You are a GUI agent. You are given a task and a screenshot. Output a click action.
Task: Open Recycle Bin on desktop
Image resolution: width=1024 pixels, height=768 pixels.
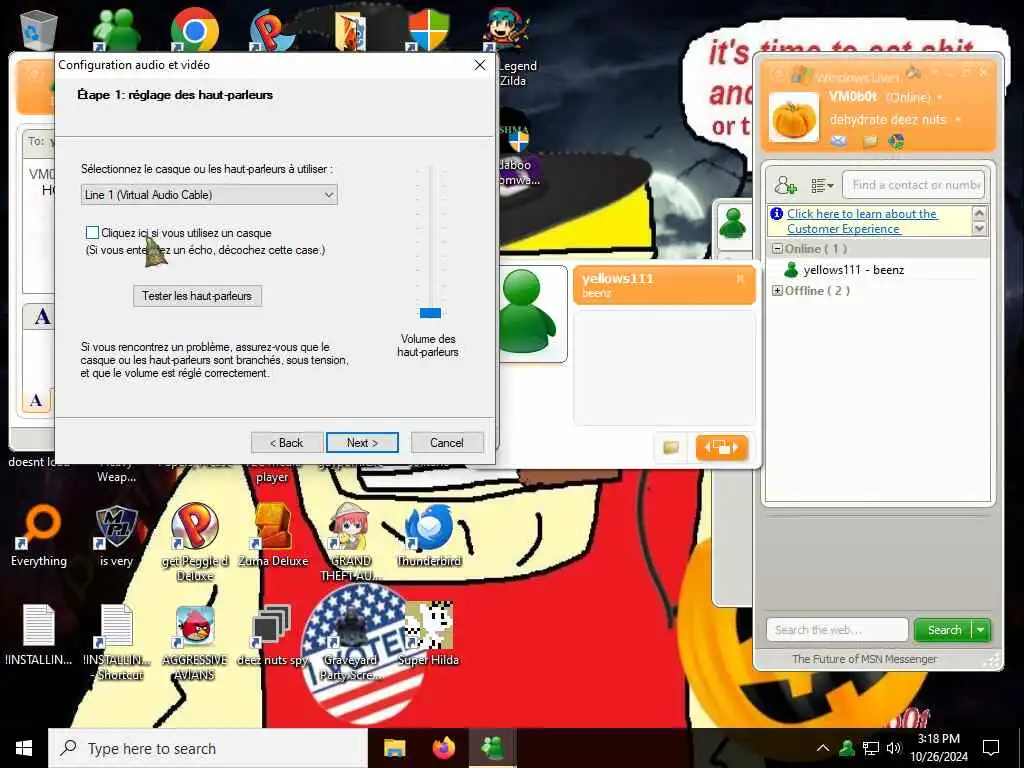click(39, 29)
